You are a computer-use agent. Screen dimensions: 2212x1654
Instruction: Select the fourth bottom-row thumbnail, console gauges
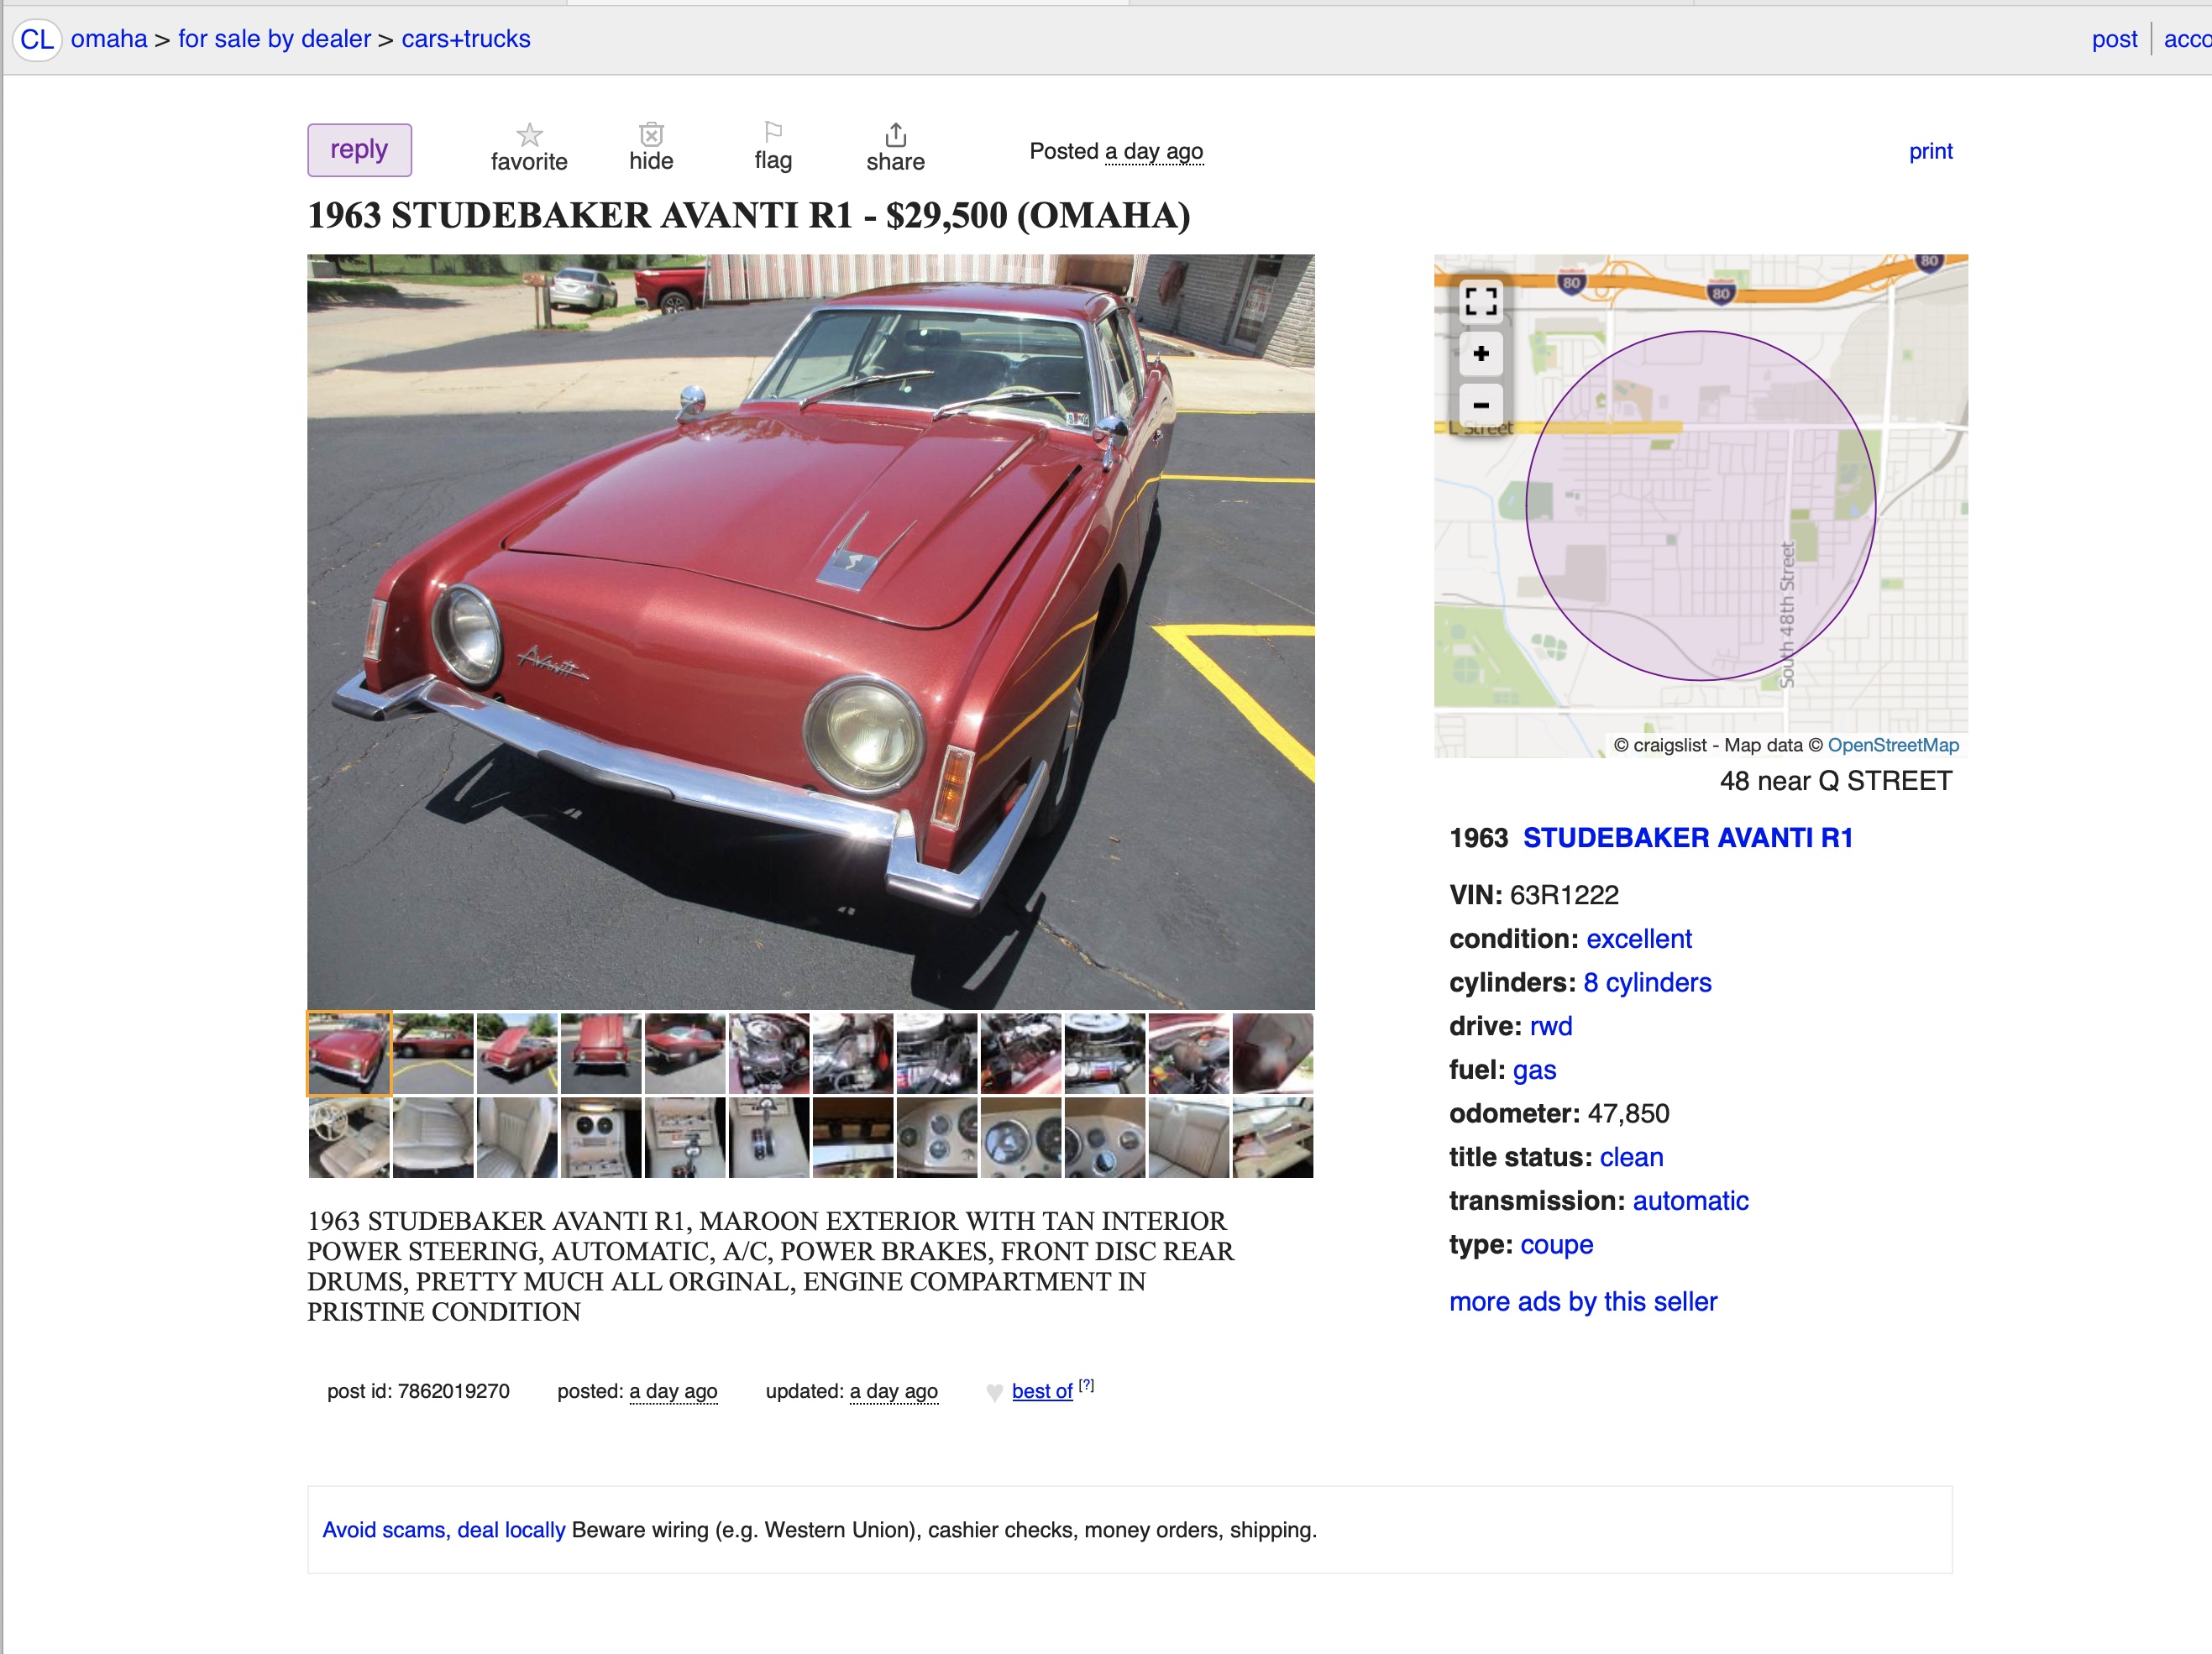point(601,1138)
